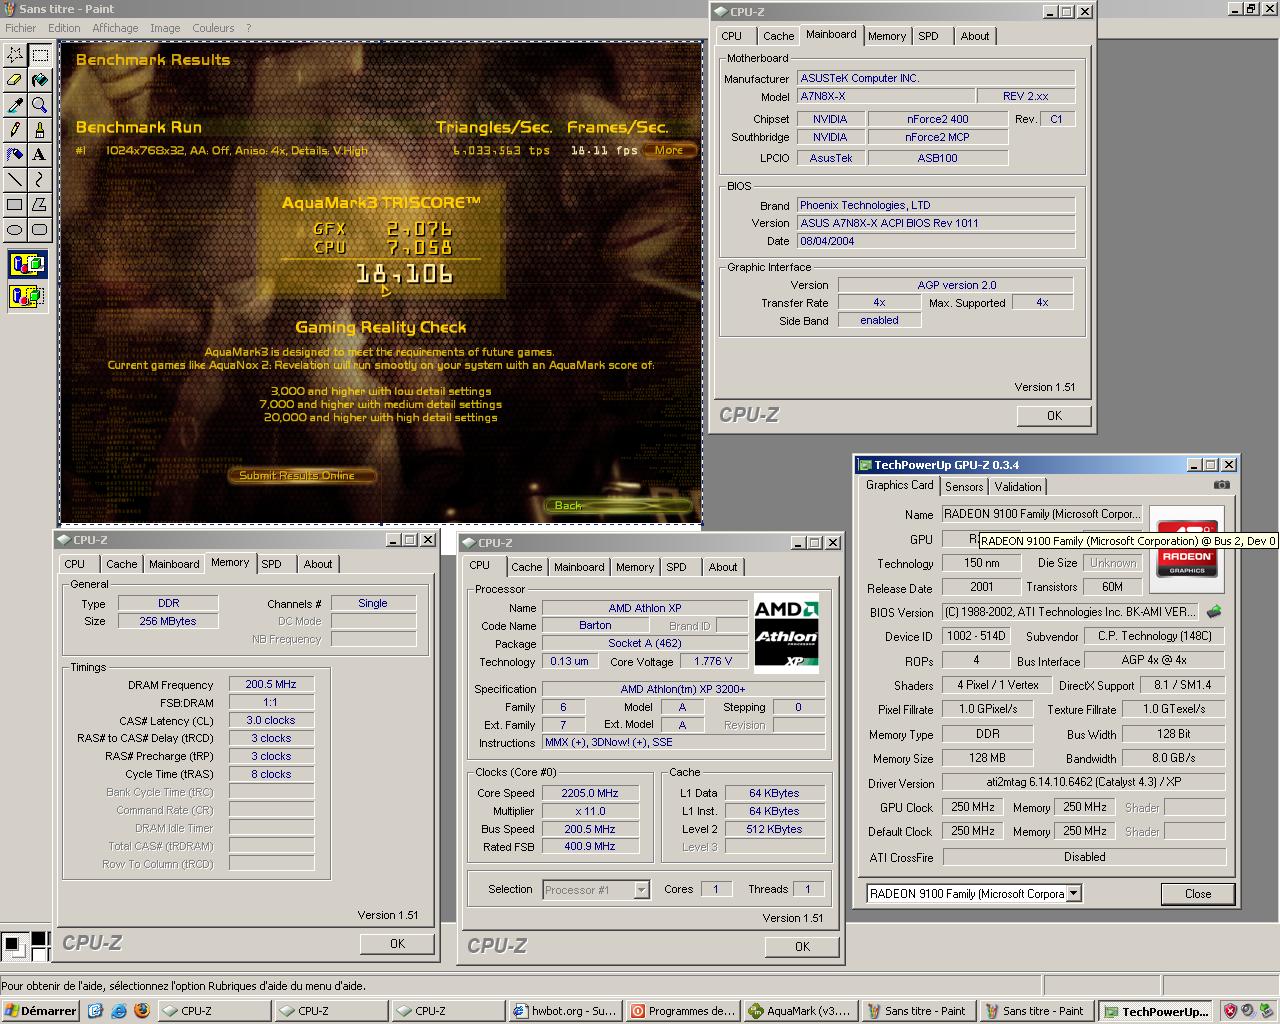Screen dimensions: 1280x1024
Task: Select the straight Line tool
Action: click(x=15, y=180)
